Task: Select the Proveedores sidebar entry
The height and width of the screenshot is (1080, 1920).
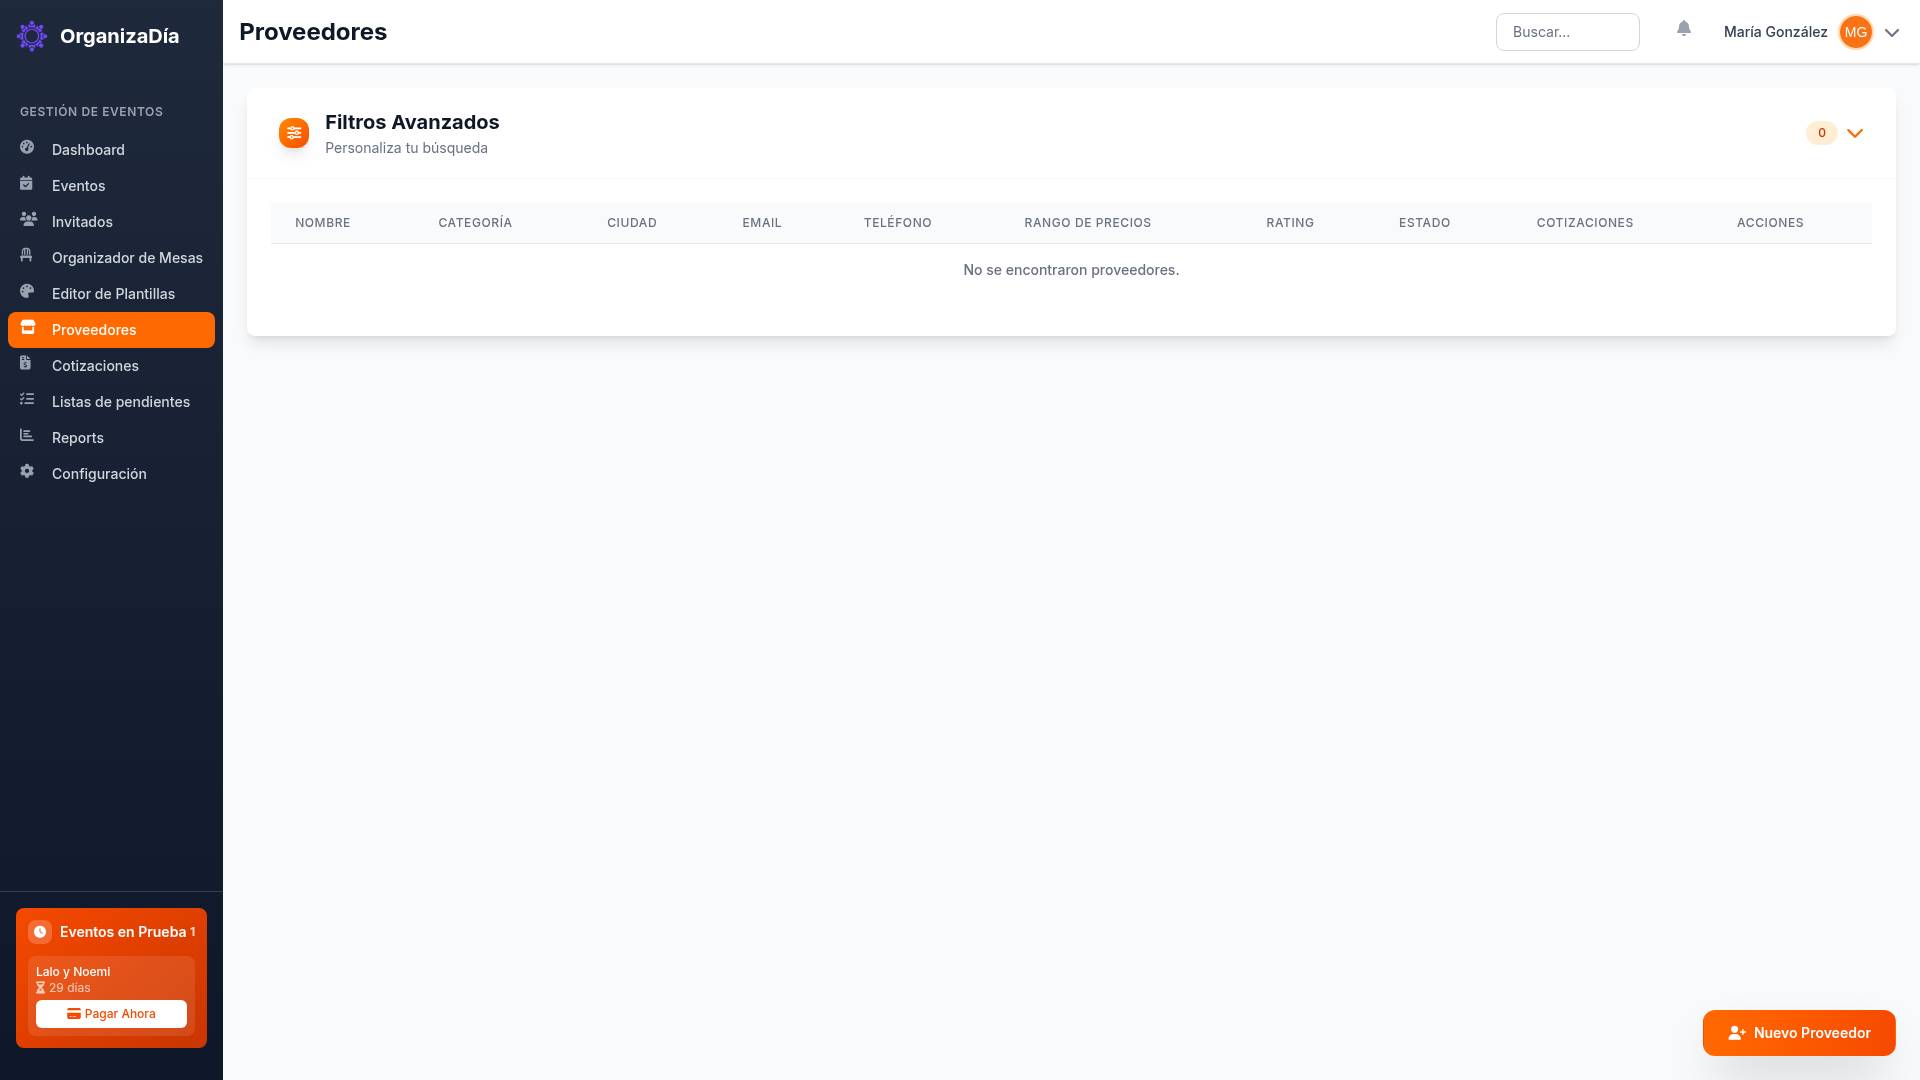Action: coord(94,329)
